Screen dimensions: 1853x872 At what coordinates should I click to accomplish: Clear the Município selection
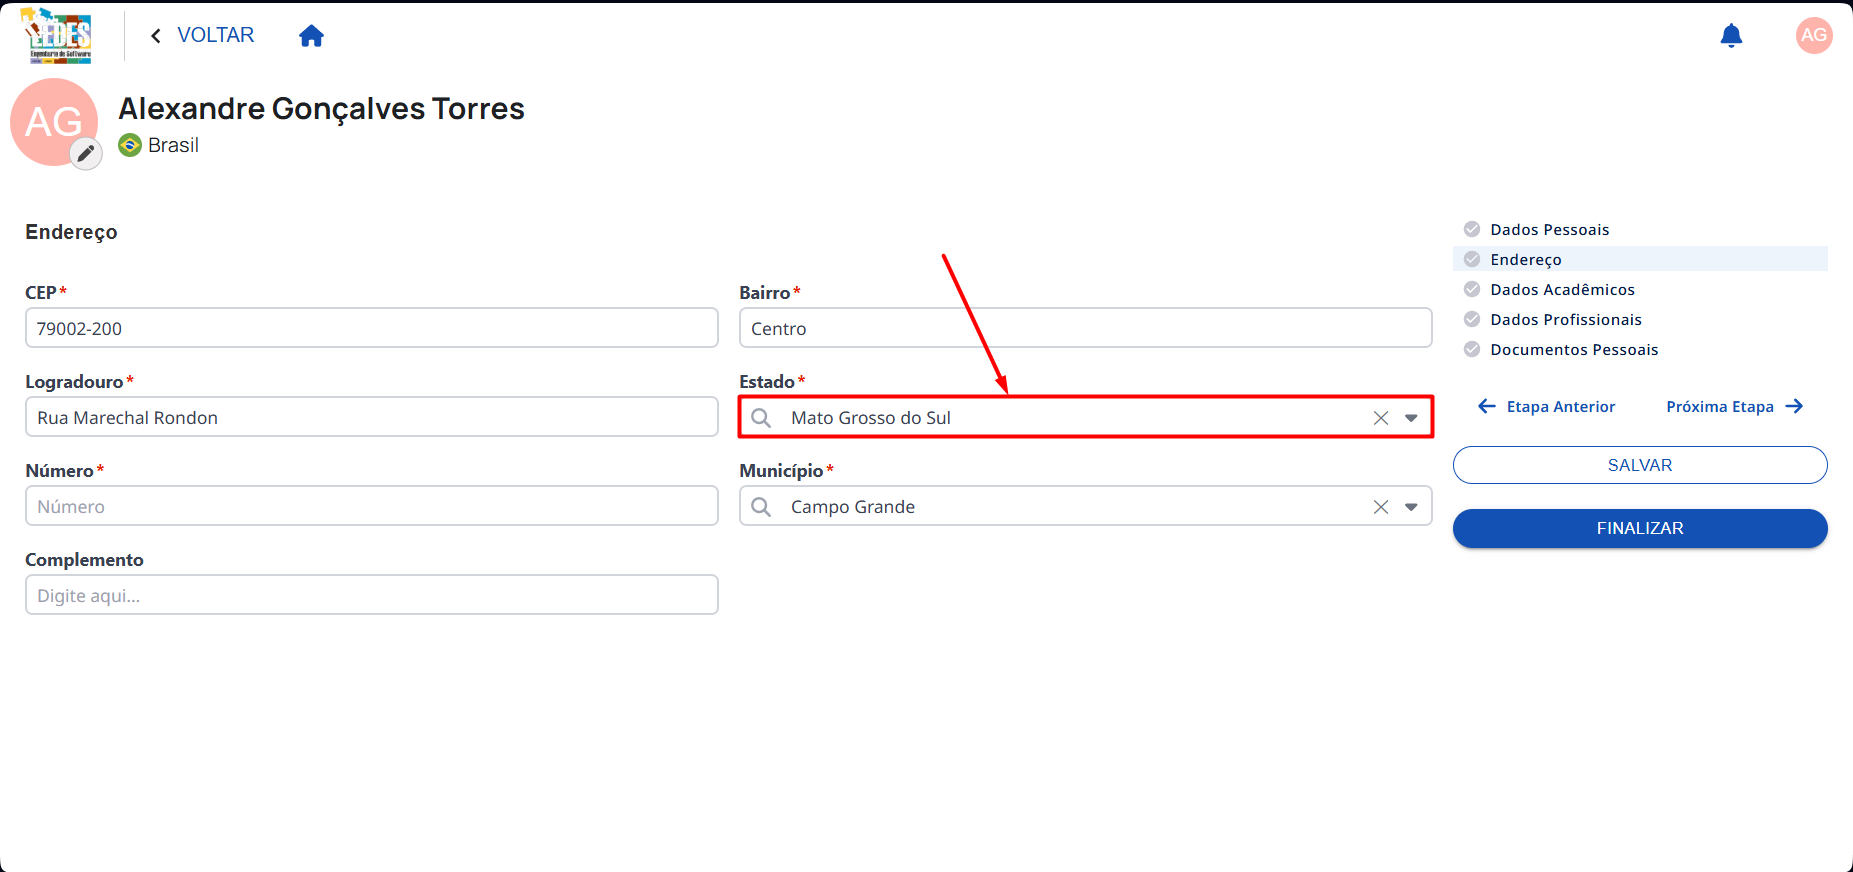coord(1381,507)
